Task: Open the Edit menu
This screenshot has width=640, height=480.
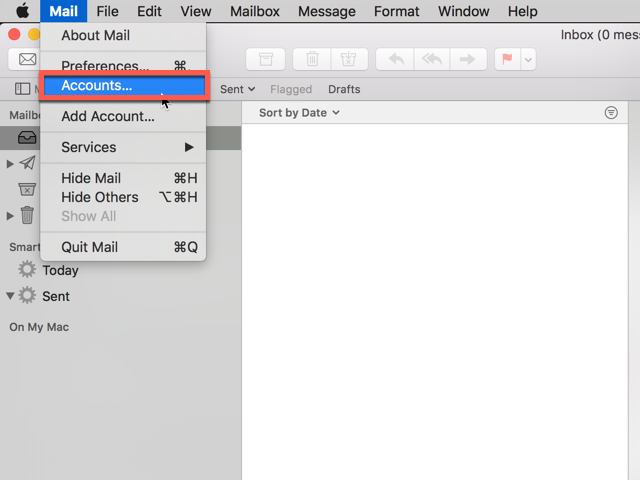Action: 149,11
